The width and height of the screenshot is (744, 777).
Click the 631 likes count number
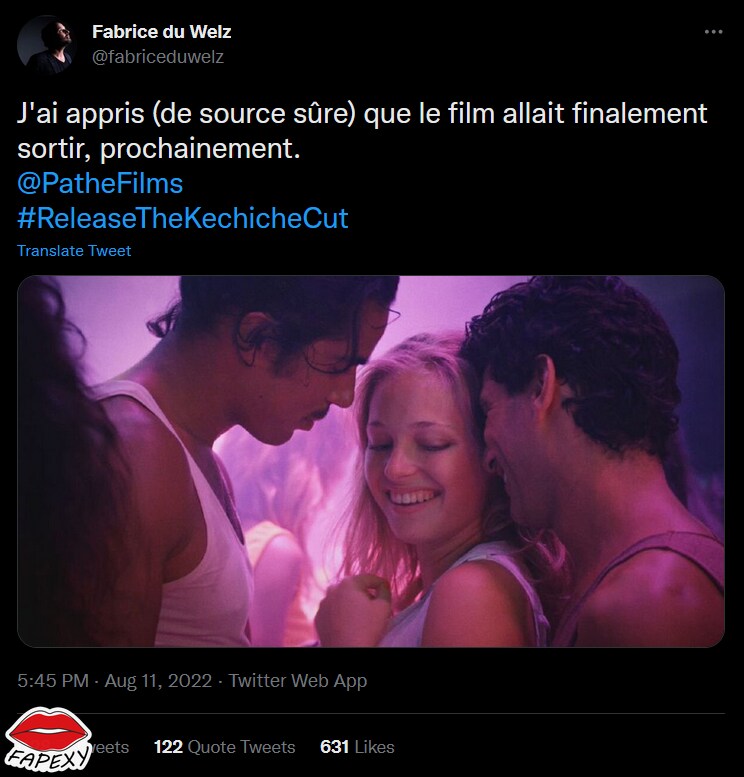(335, 747)
